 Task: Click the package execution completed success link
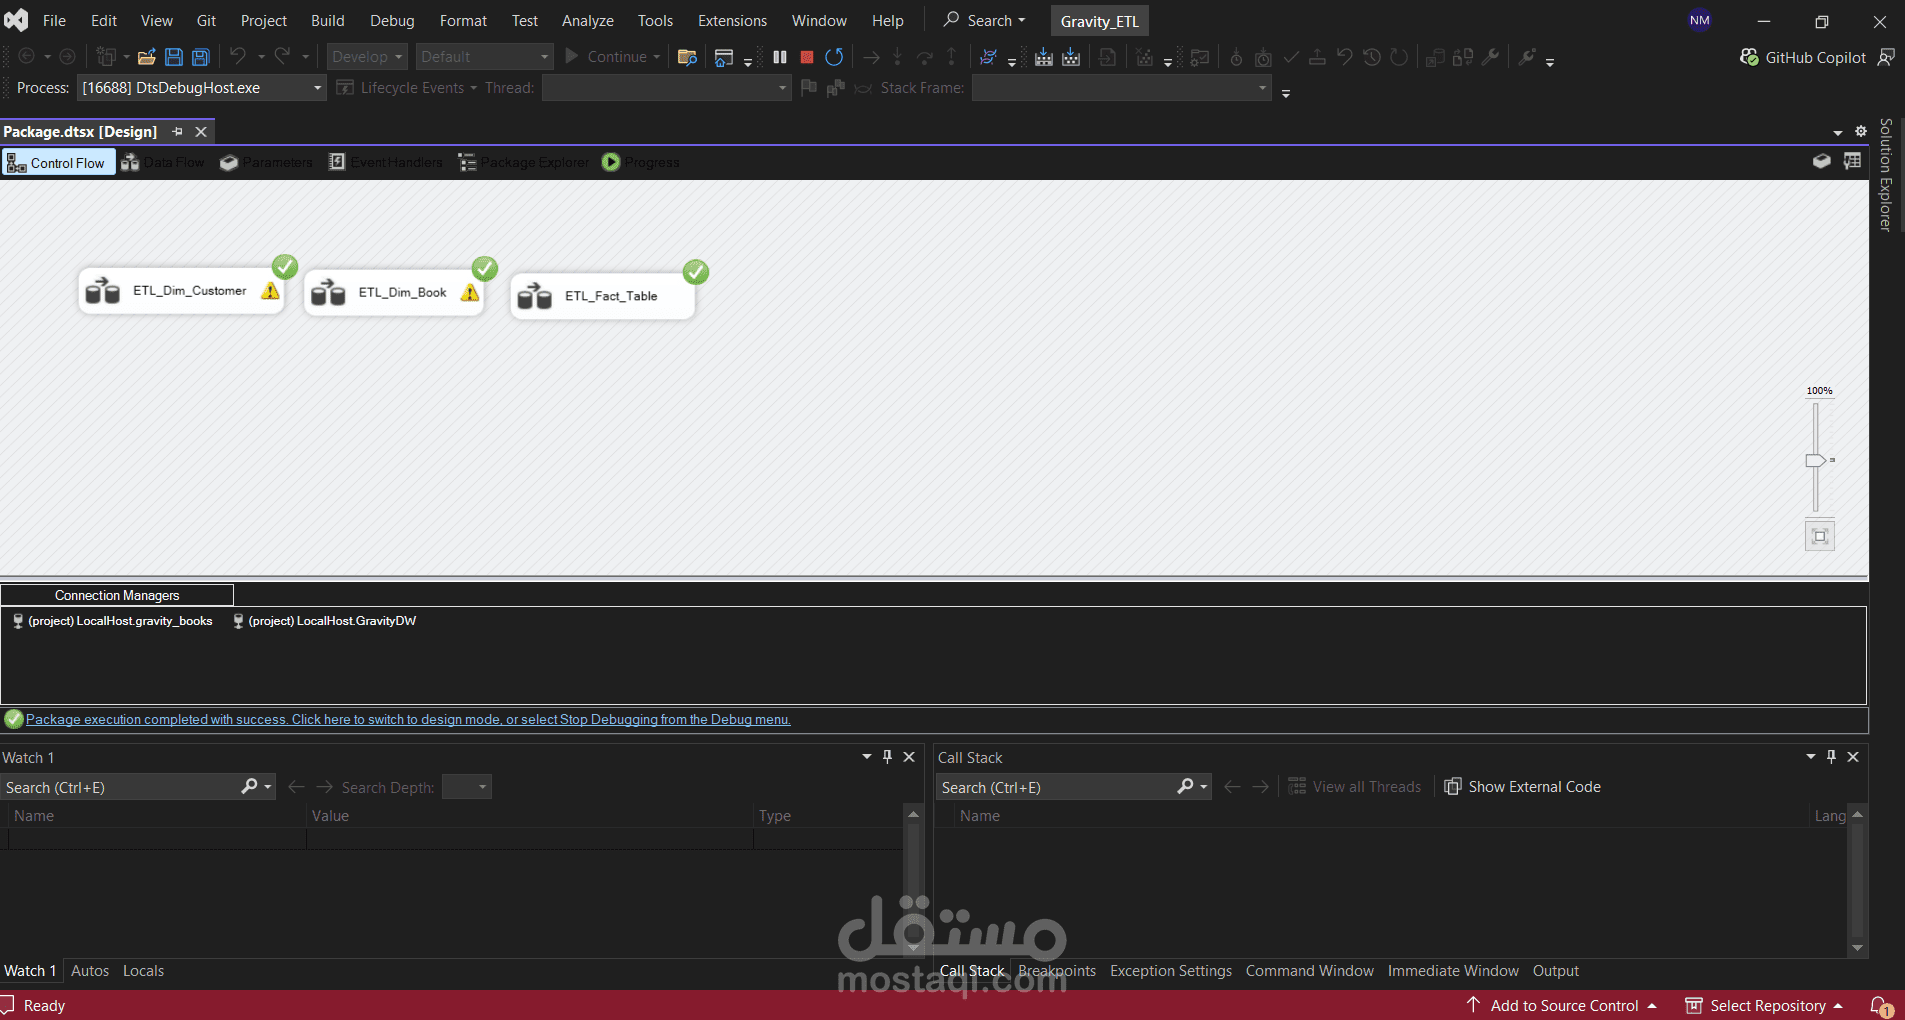tap(408, 719)
